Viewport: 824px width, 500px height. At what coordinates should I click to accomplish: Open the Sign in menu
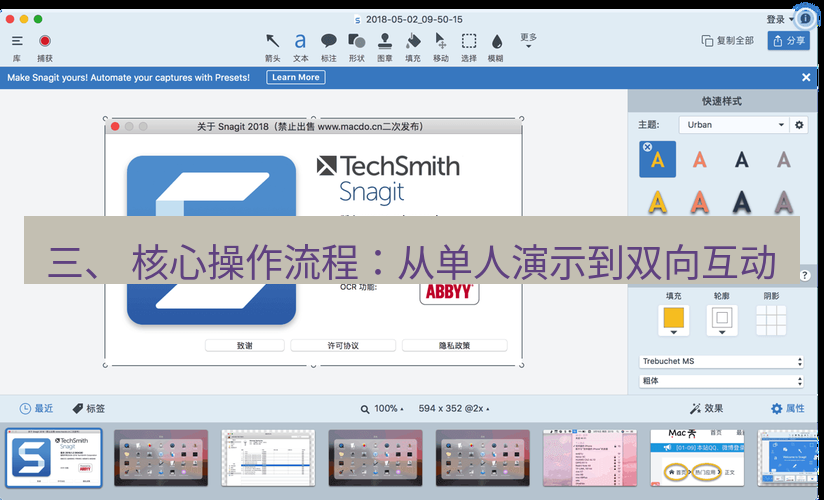780,19
